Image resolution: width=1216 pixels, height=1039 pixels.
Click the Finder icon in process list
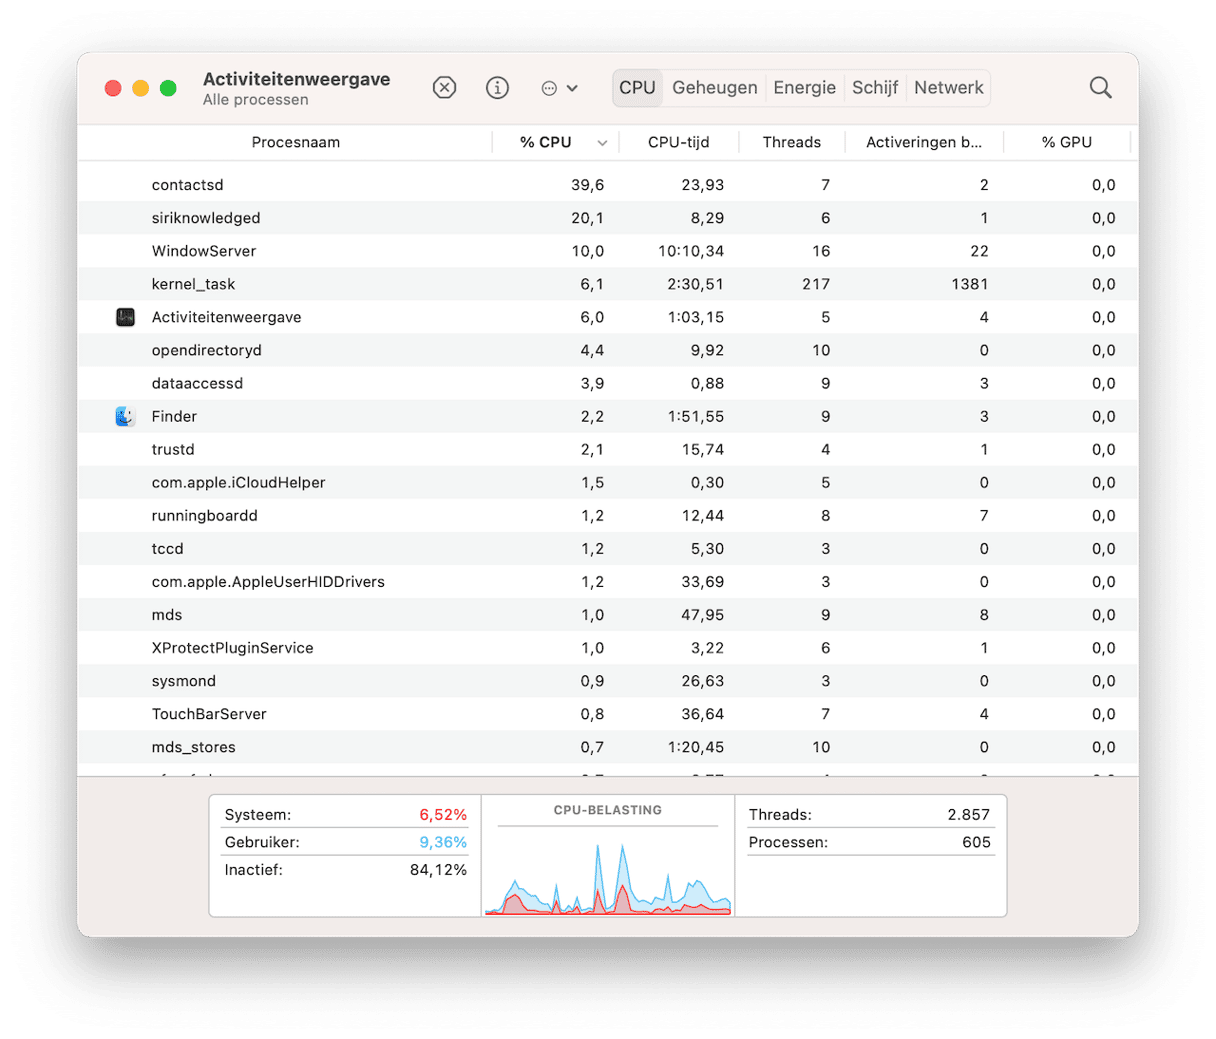125,416
